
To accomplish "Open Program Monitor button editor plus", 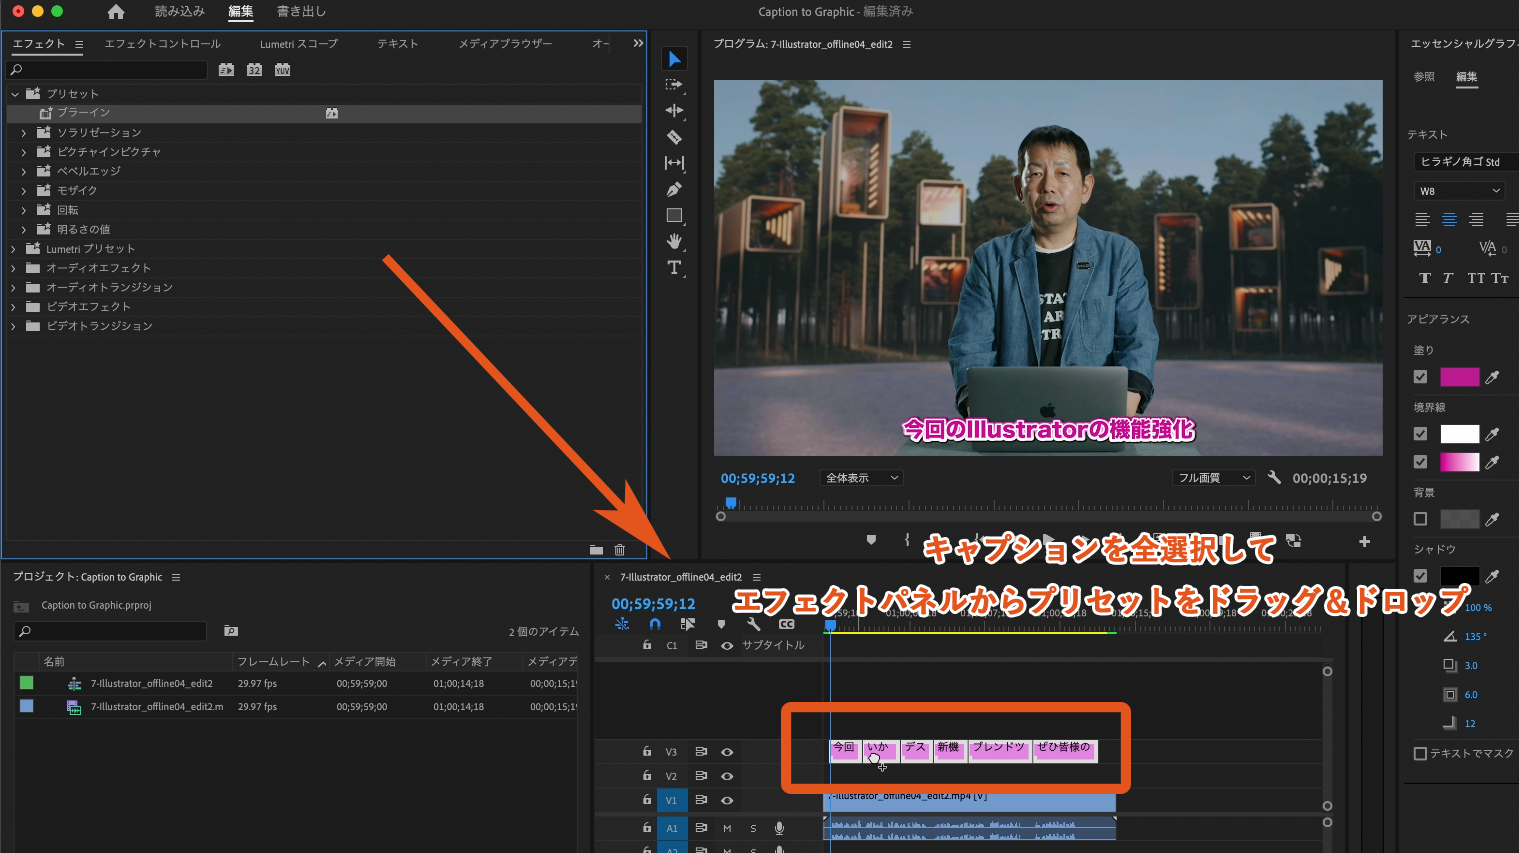I will [x=1364, y=541].
